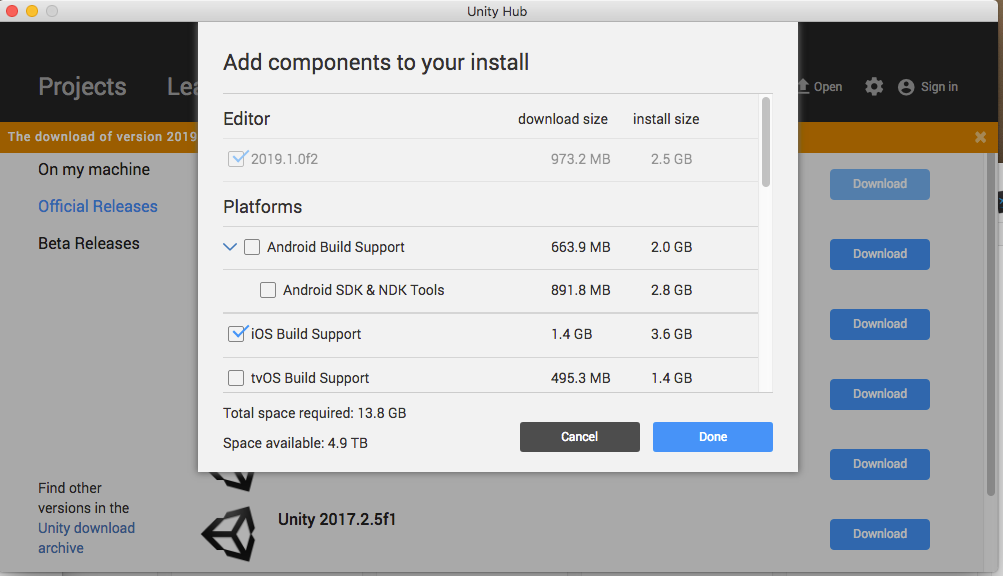1003x576 pixels.
Task: Go to On my machine section
Action: (x=94, y=169)
